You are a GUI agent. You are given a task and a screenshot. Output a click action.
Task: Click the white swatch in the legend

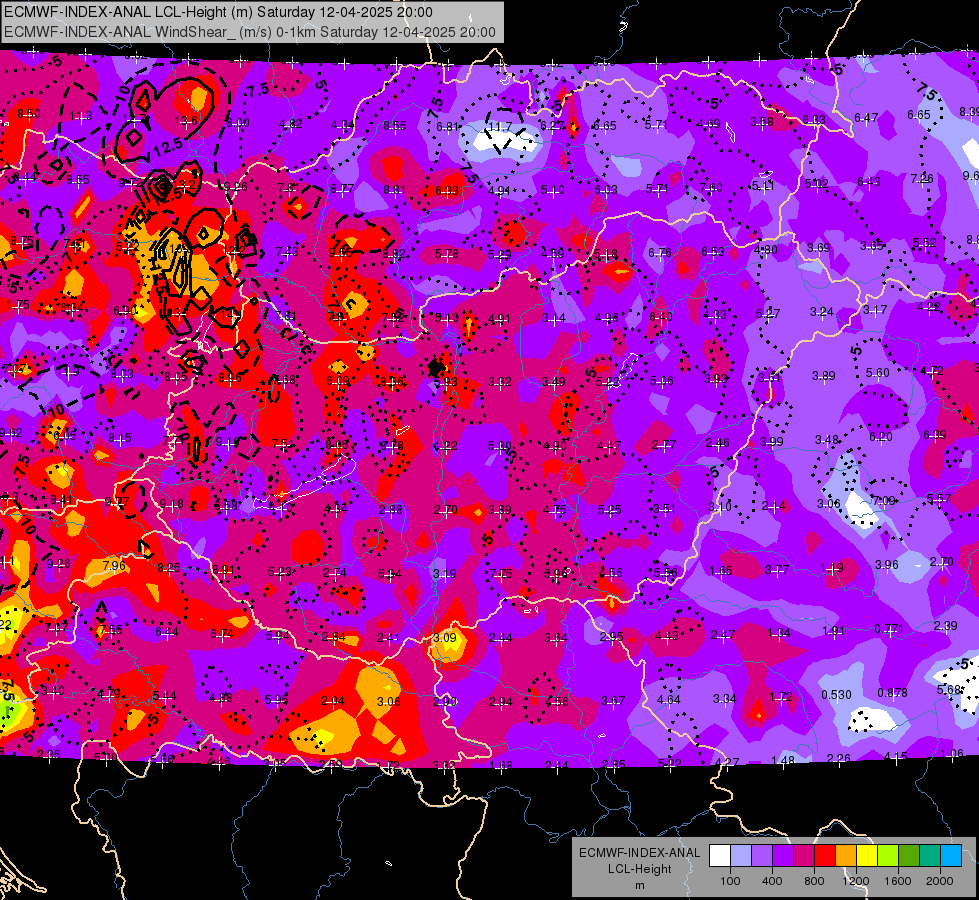point(720,855)
